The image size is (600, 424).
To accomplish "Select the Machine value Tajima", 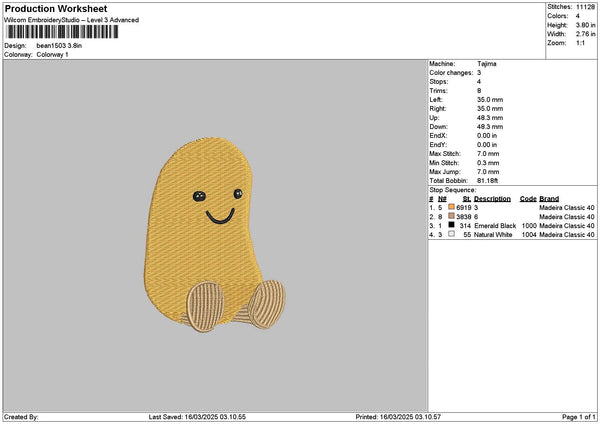I will tap(488, 63).
